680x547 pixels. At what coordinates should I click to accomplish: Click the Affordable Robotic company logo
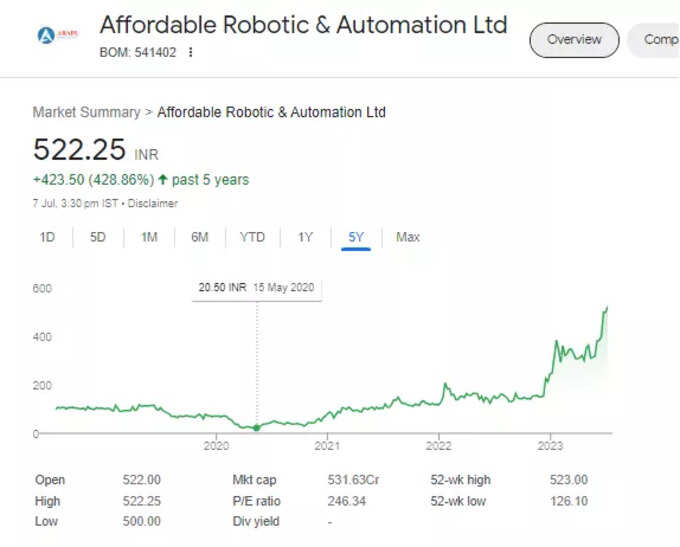coord(57,35)
